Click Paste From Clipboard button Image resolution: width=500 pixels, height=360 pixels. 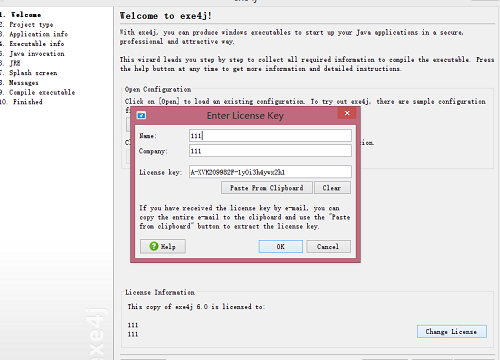(267, 188)
